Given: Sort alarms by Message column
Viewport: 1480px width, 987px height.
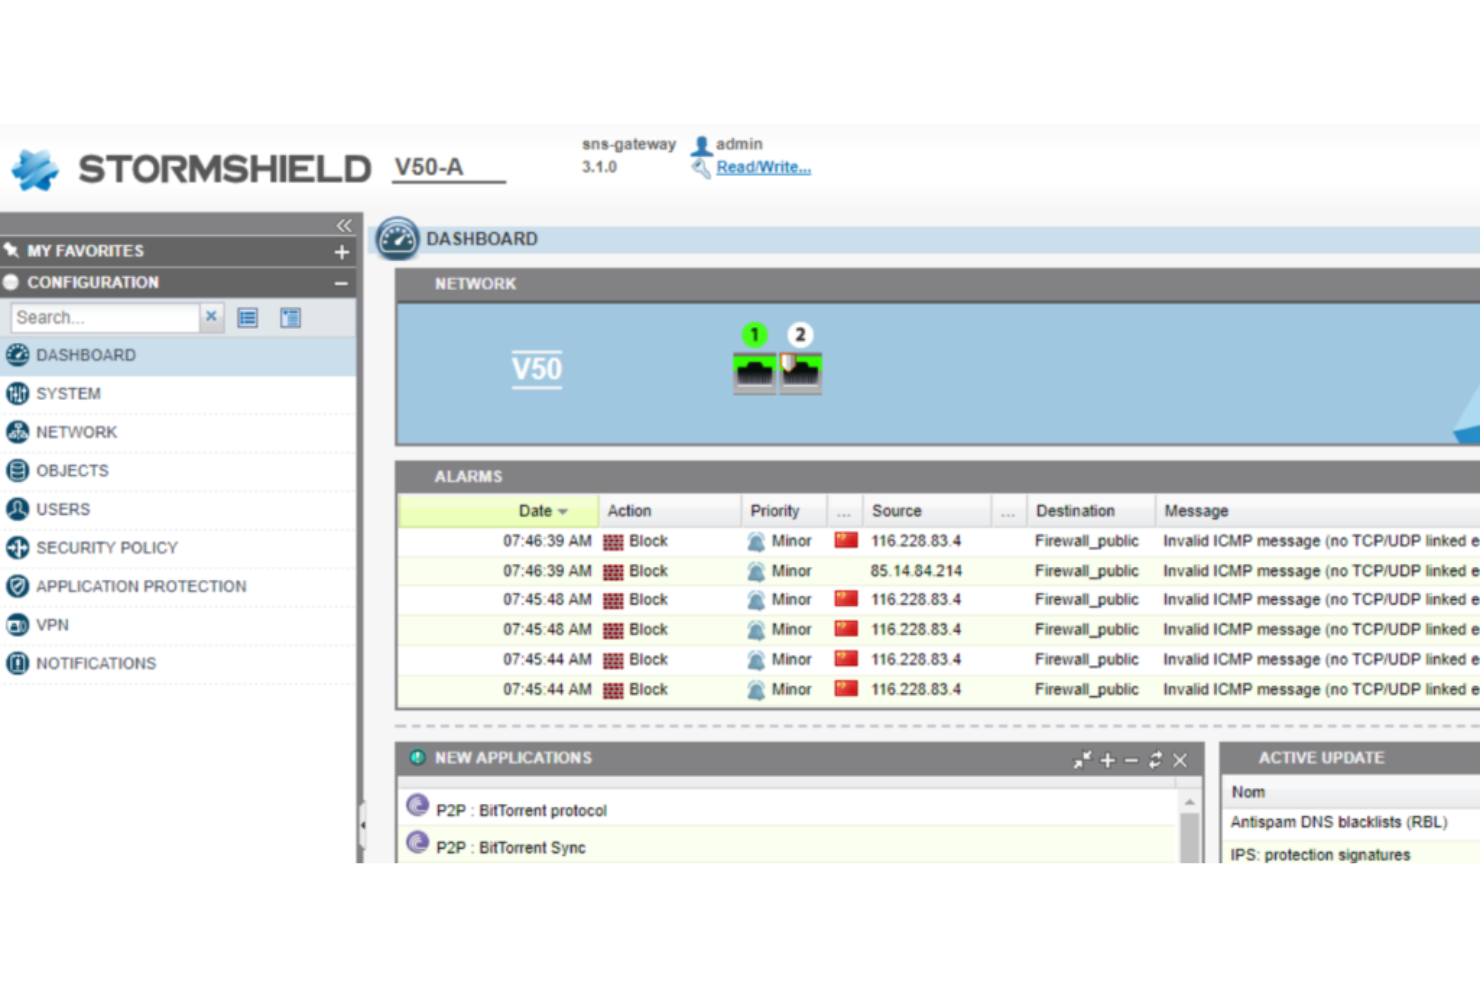Looking at the screenshot, I should coord(1318,511).
